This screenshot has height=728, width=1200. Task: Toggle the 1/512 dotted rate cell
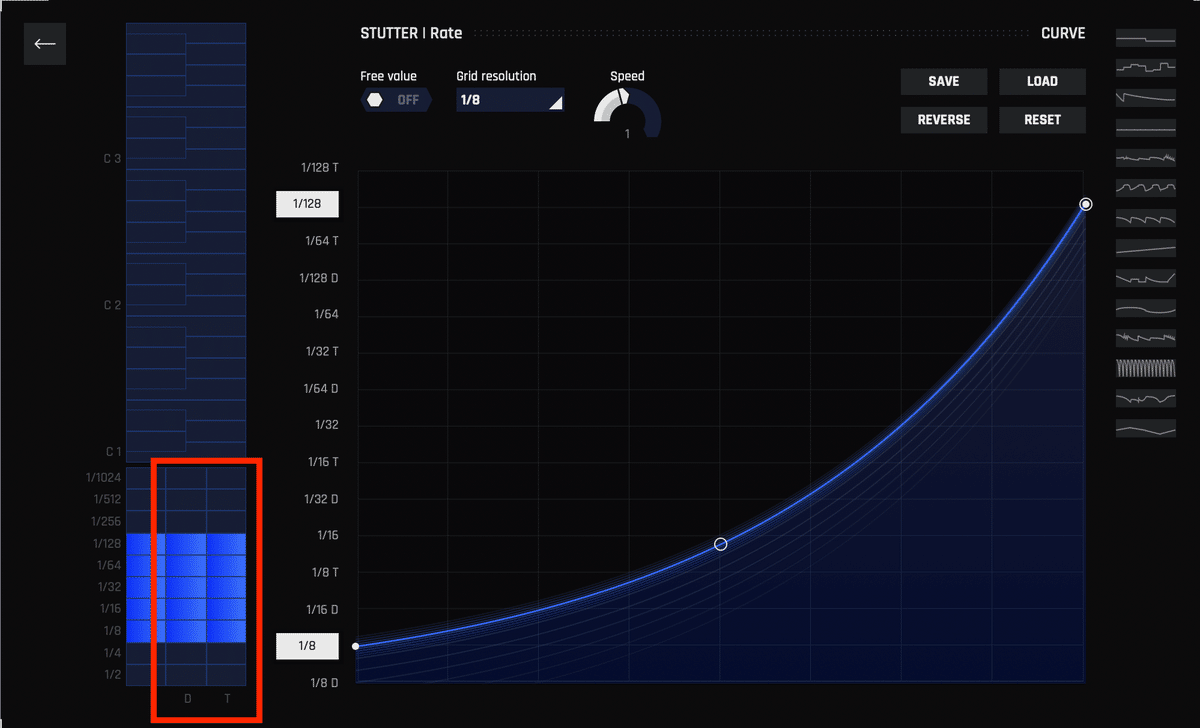(186, 500)
